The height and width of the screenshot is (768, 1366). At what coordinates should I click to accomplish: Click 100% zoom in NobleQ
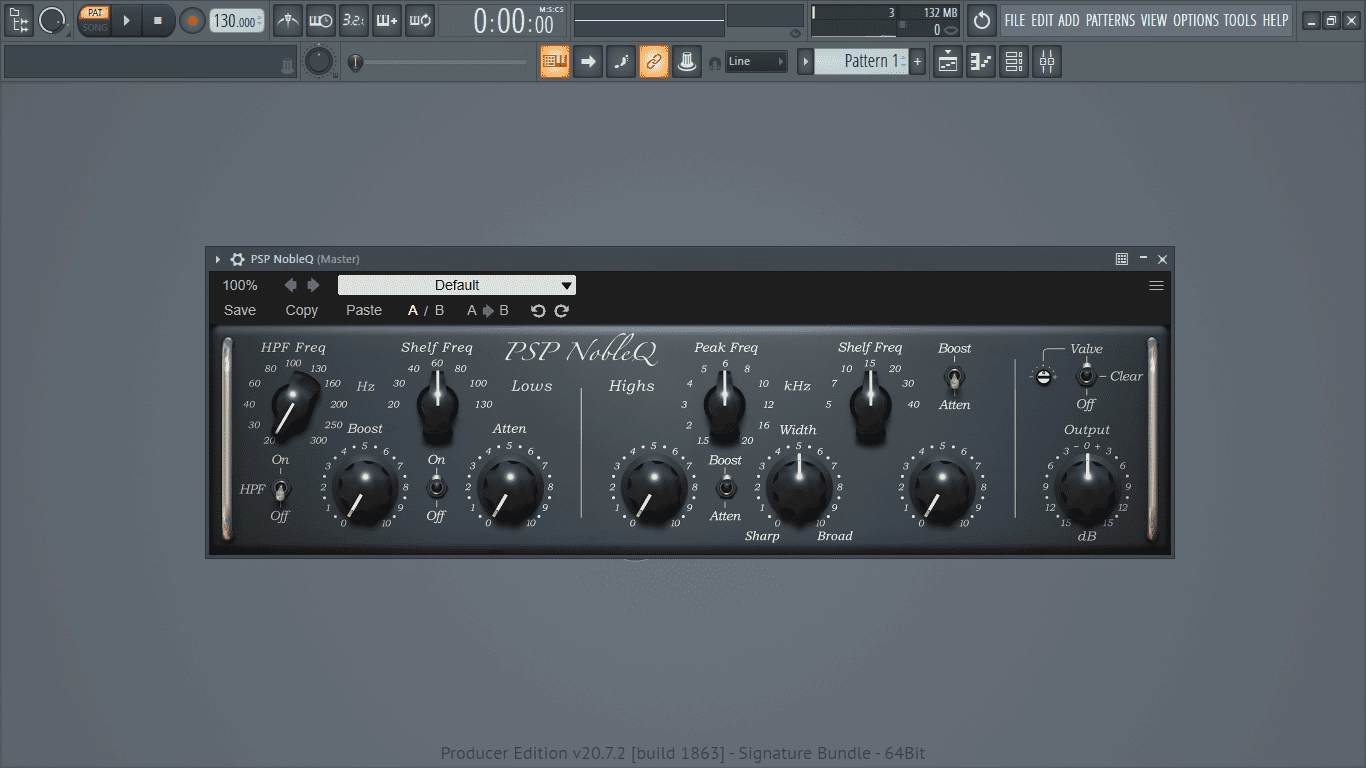pyautogui.click(x=240, y=285)
